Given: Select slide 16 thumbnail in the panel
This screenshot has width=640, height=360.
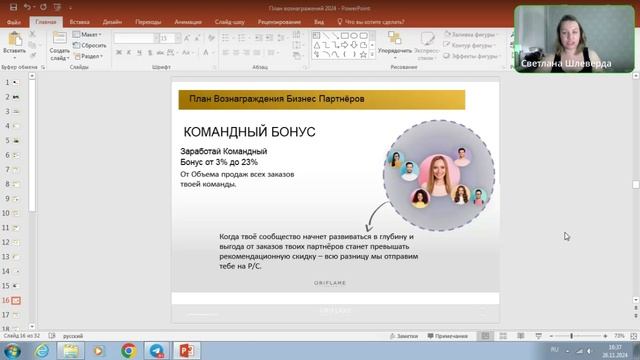Looking at the screenshot, I should [x=16, y=300].
